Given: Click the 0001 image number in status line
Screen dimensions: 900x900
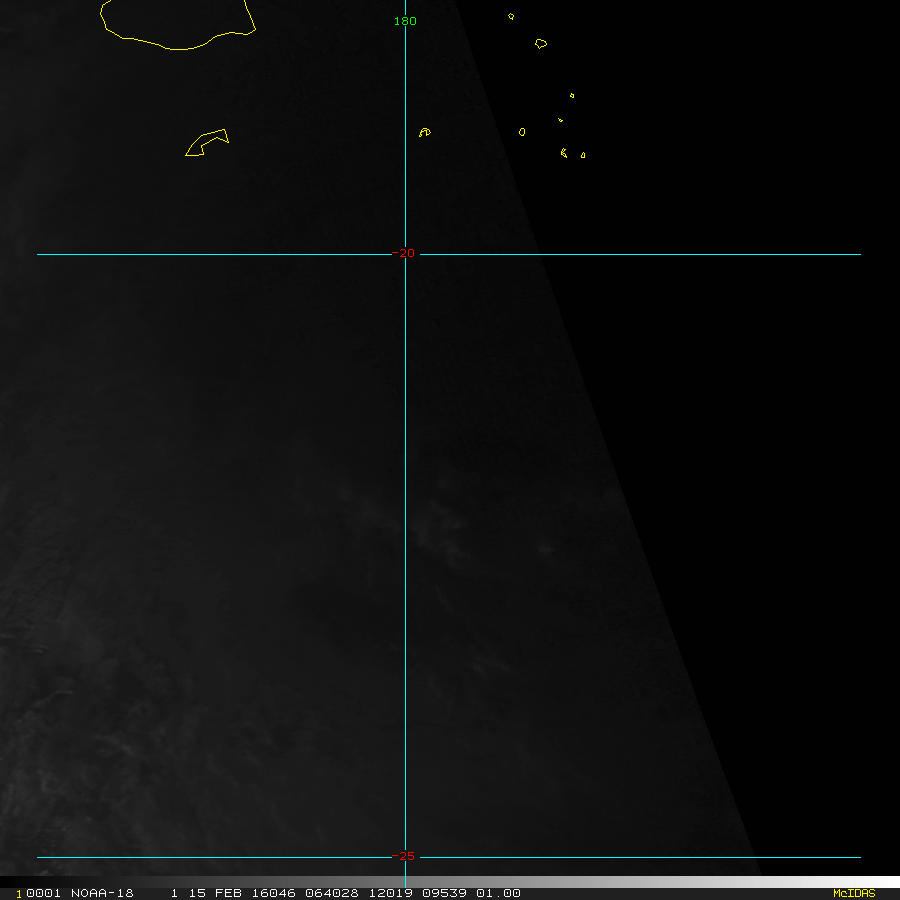Looking at the screenshot, I should pyautogui.click(x=43, y=893).
